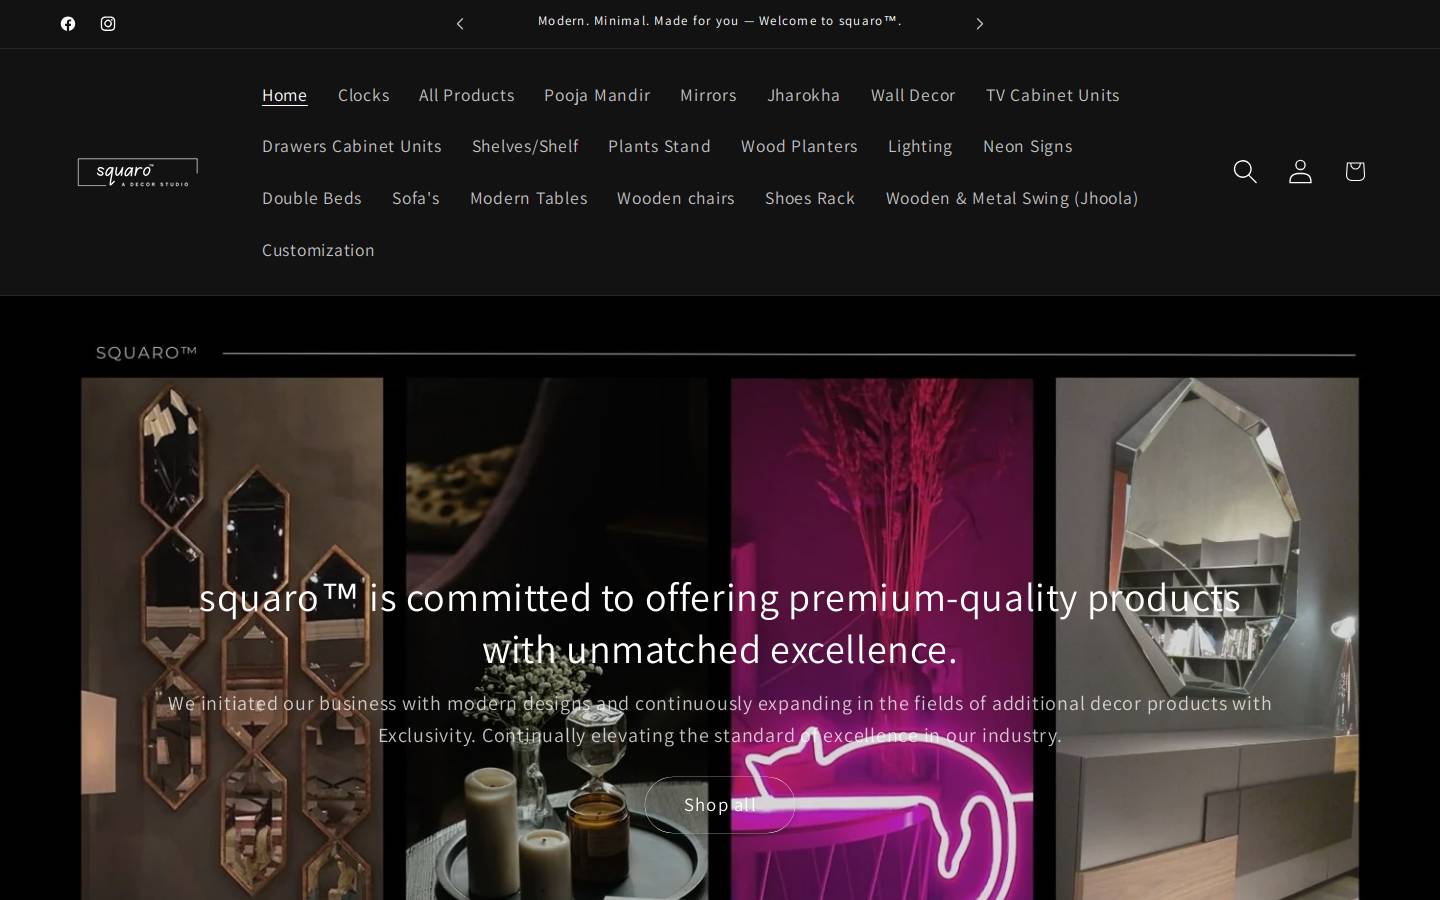1440x900 pixels.
Task: Open All Products in the menu
Action: [x=467, y=95]
